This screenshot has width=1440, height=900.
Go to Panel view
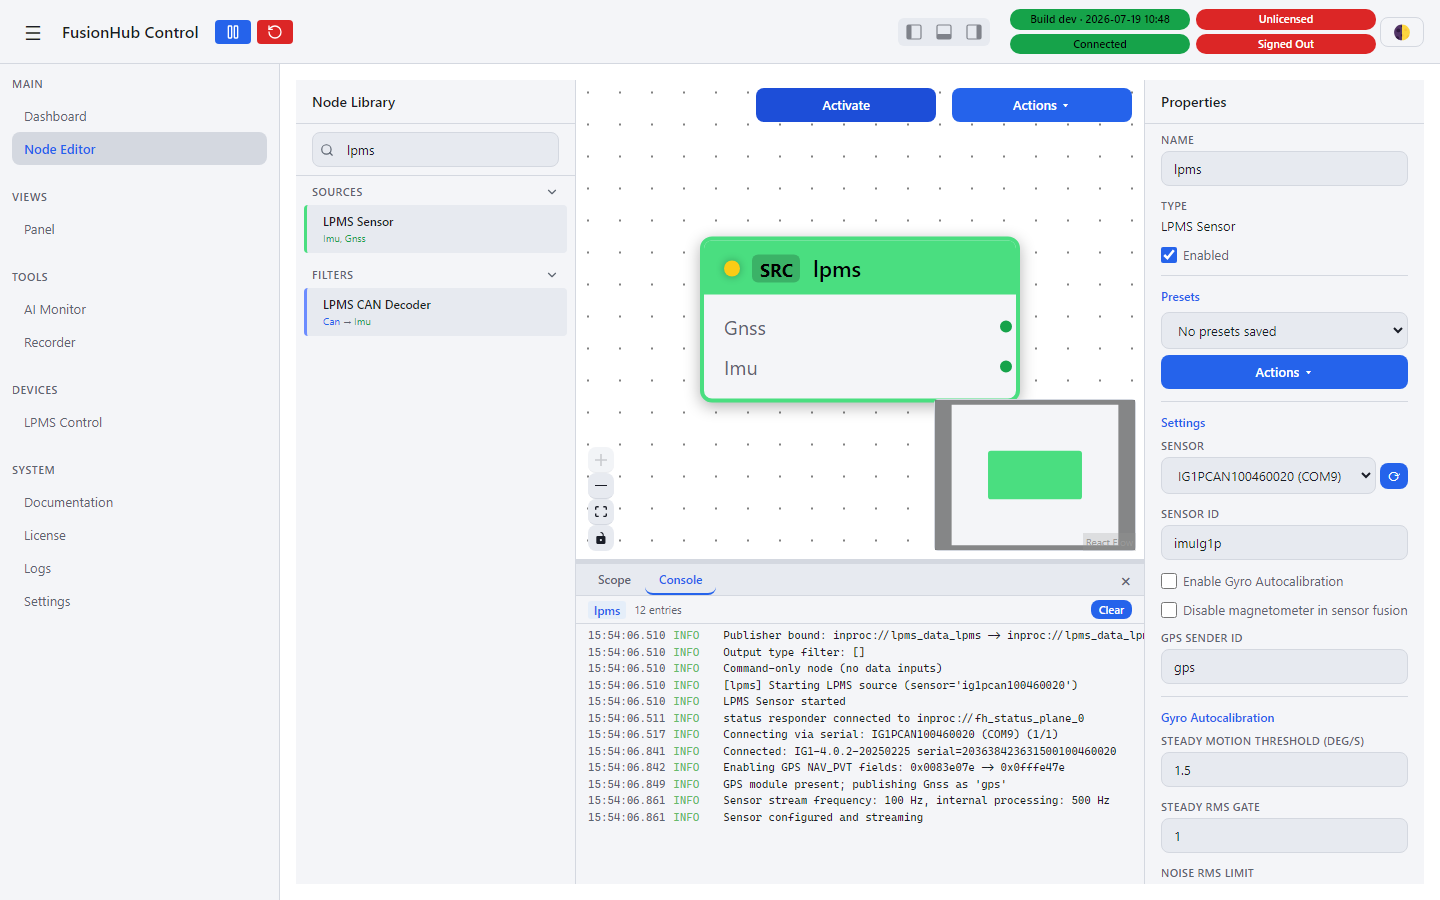click(x=139, y=229)
